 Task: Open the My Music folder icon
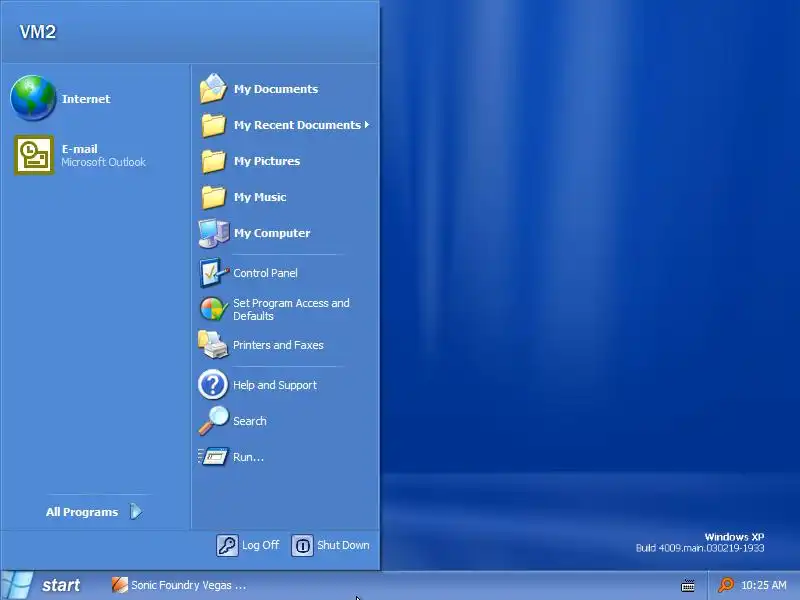(213, 197)
